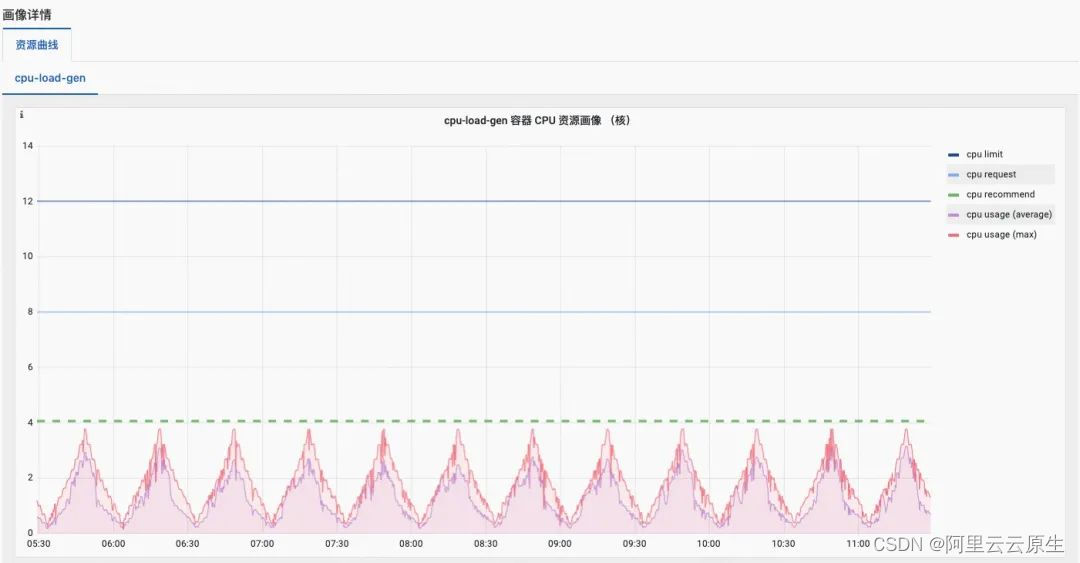Click the panel info icon

[x=21, y=115]
